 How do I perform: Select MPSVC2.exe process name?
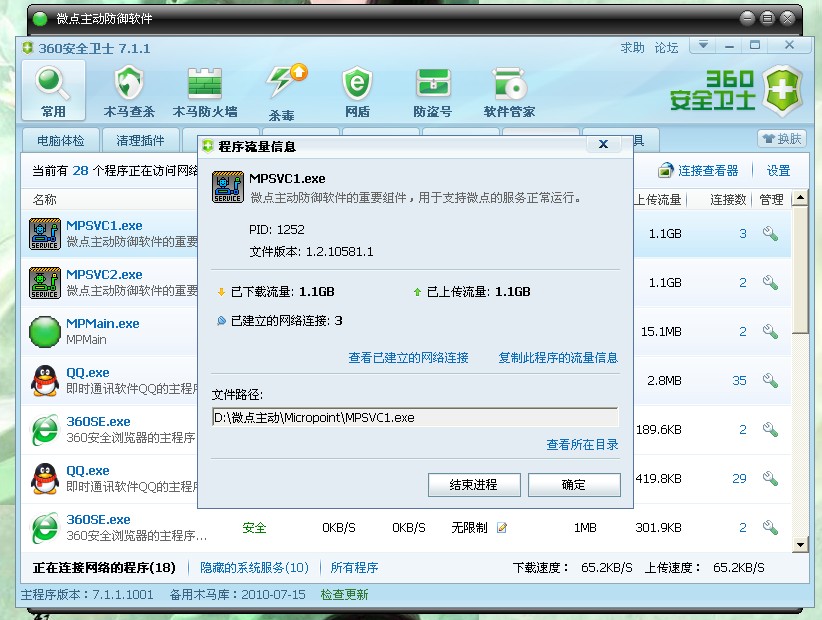104,274
